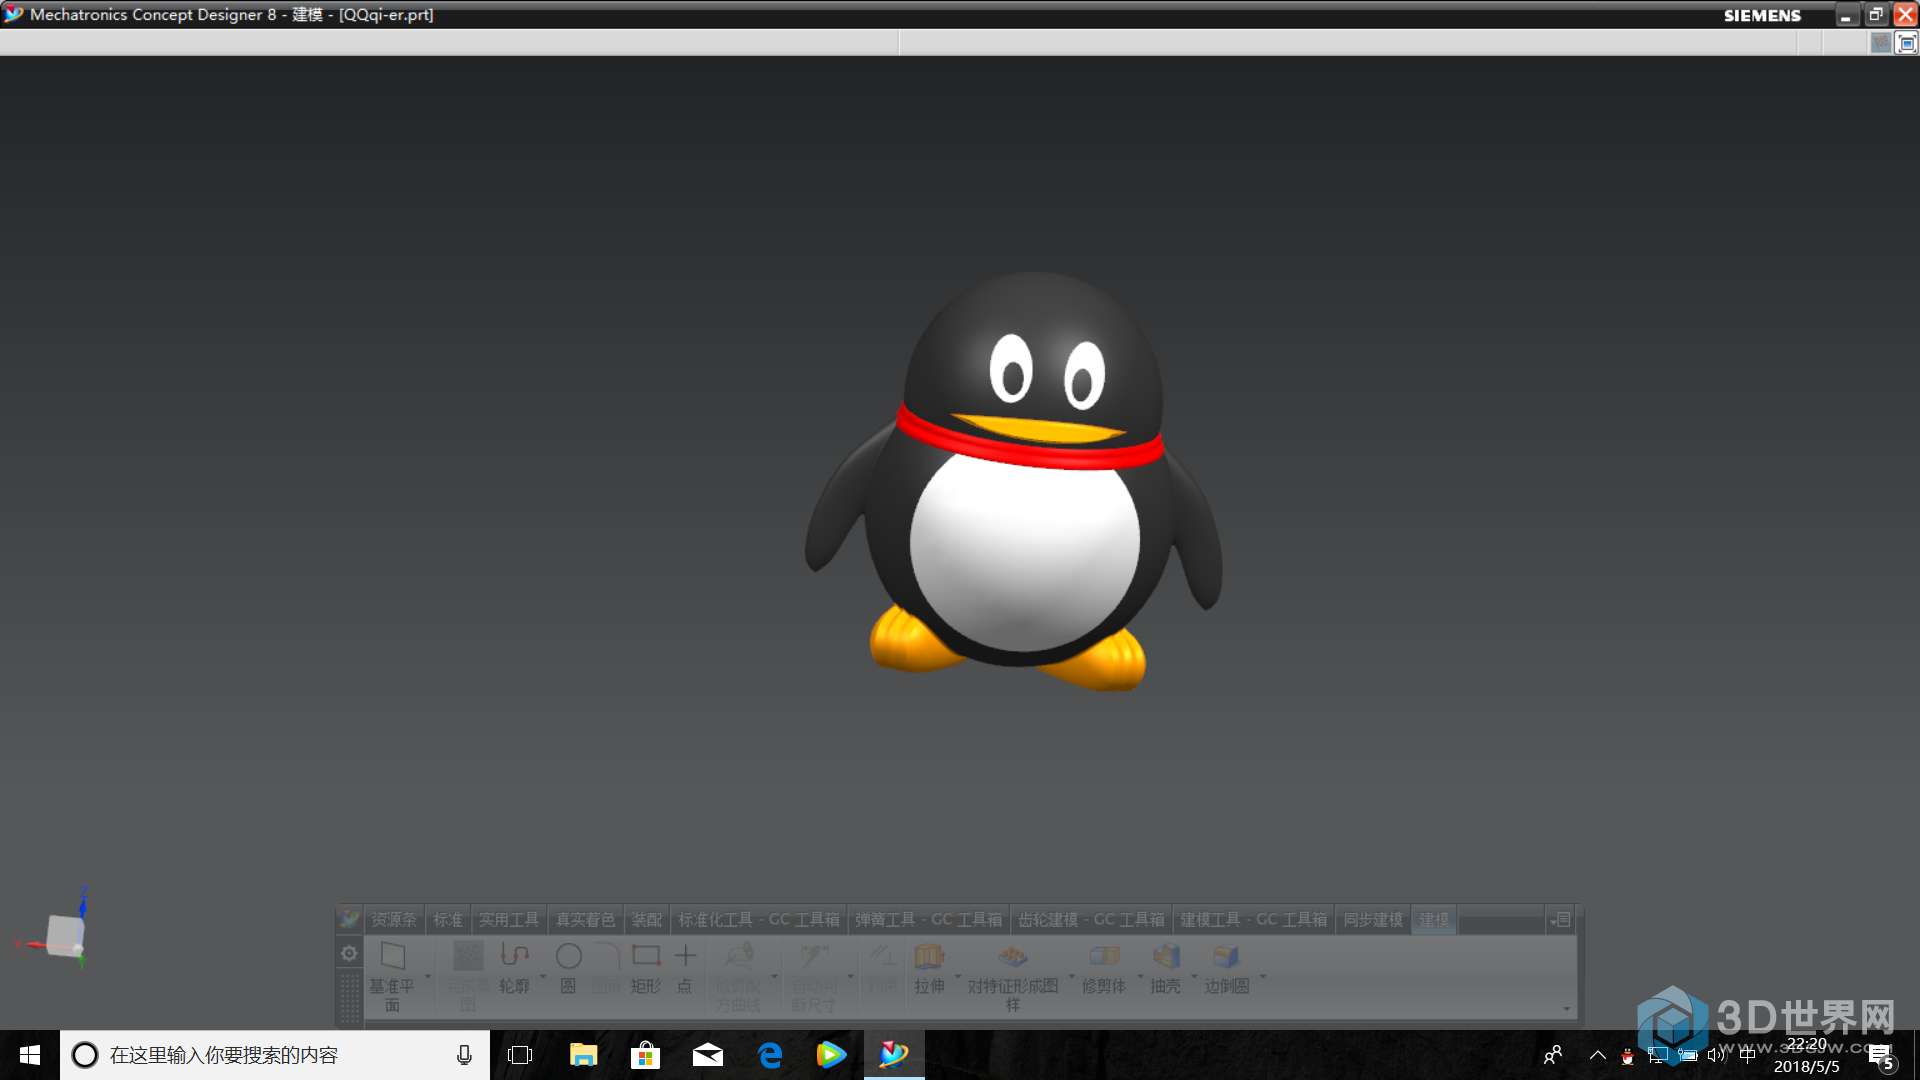Image resolution: width=1920 pixels, height=1080 pixels.
Task: Expand the 修剪体 dropdown arrow
Action: click(x=1139, y=976)
